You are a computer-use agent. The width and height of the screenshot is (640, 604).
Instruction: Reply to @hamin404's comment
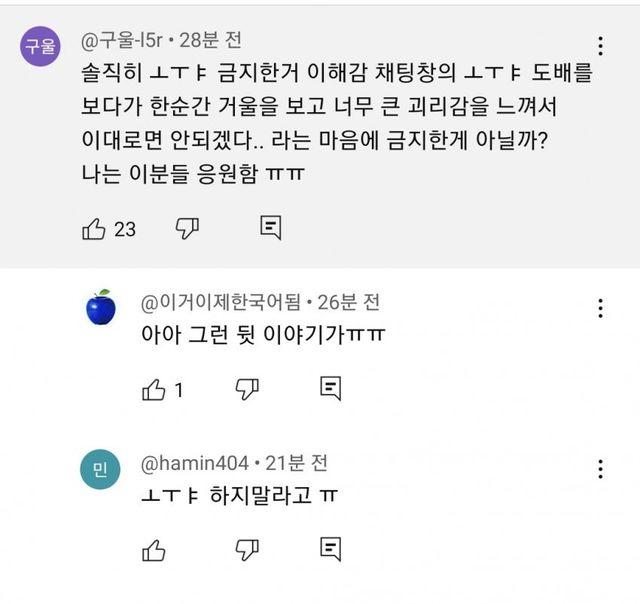[330, 549]
